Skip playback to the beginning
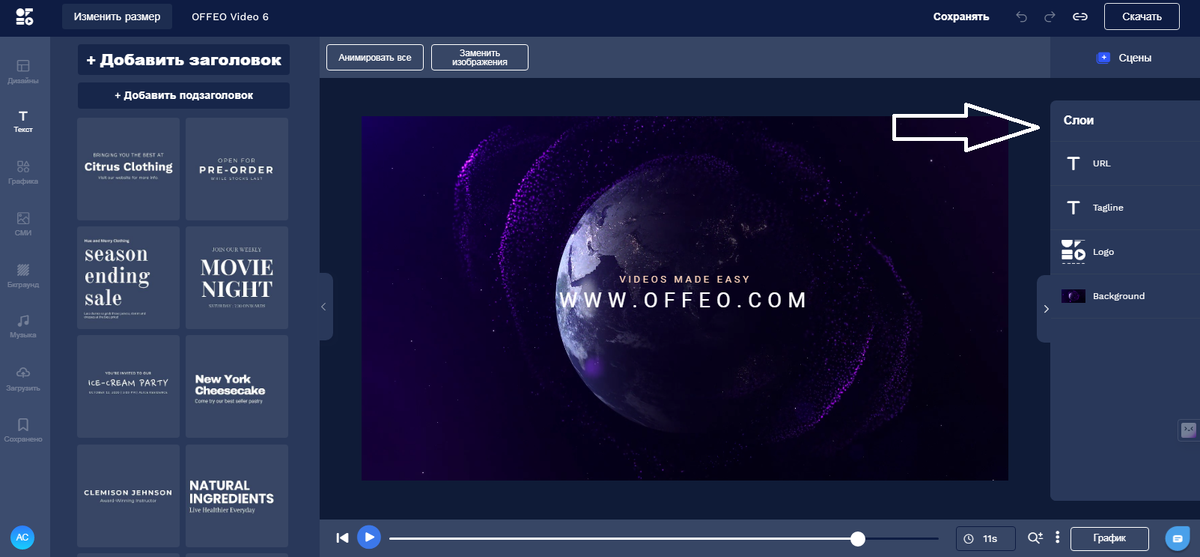 click(x=342, y=538)
